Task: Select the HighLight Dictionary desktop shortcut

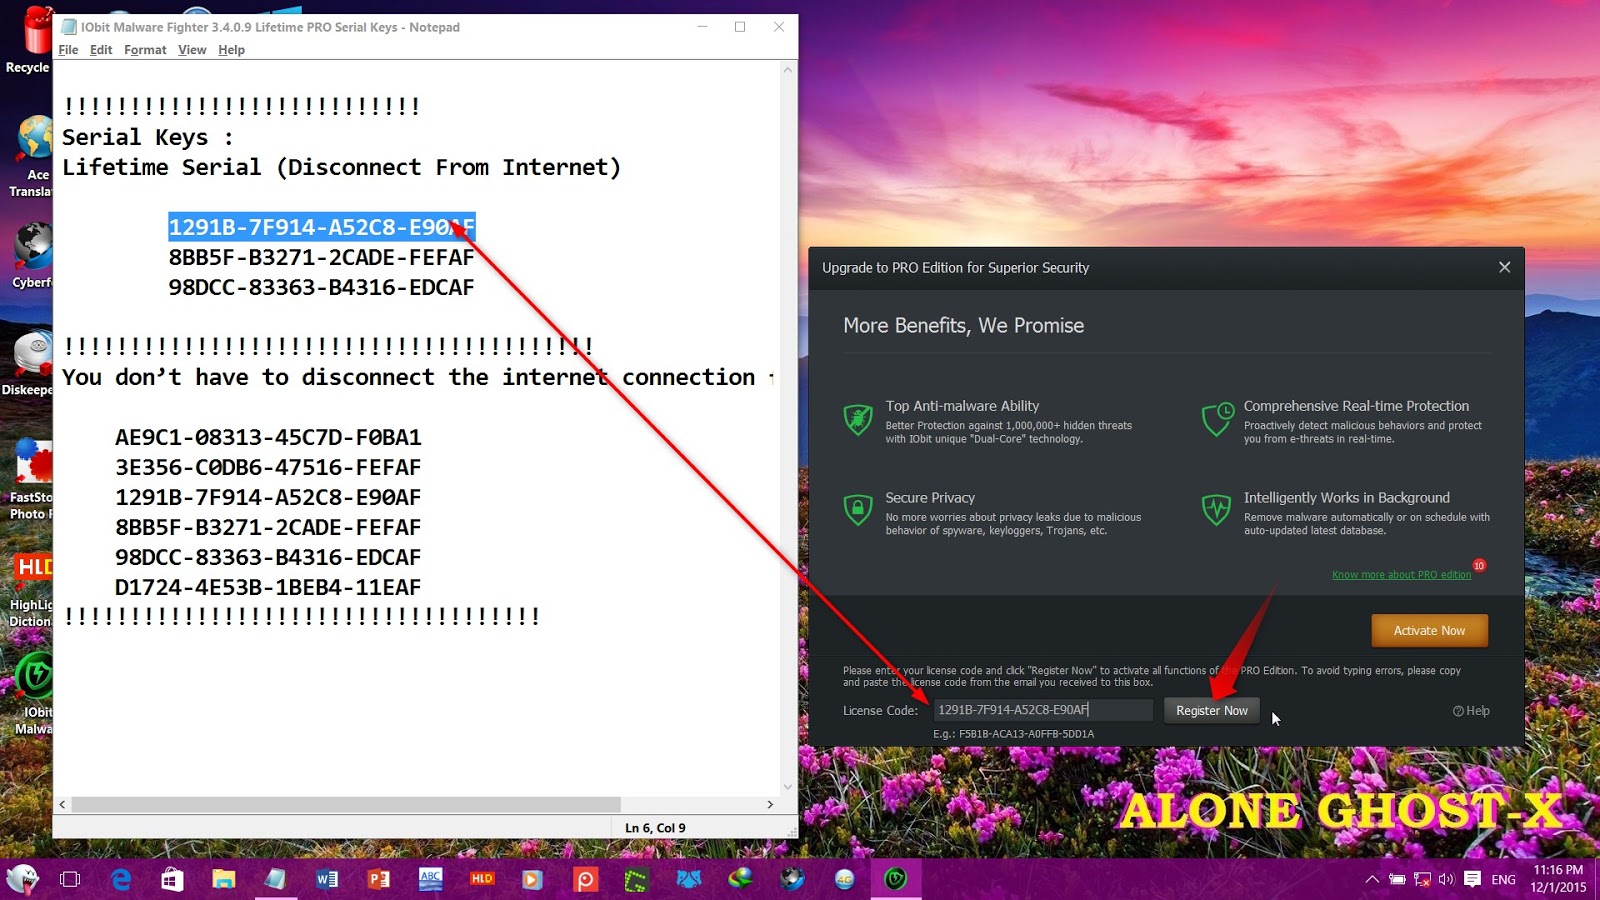Action: (30, 590)
